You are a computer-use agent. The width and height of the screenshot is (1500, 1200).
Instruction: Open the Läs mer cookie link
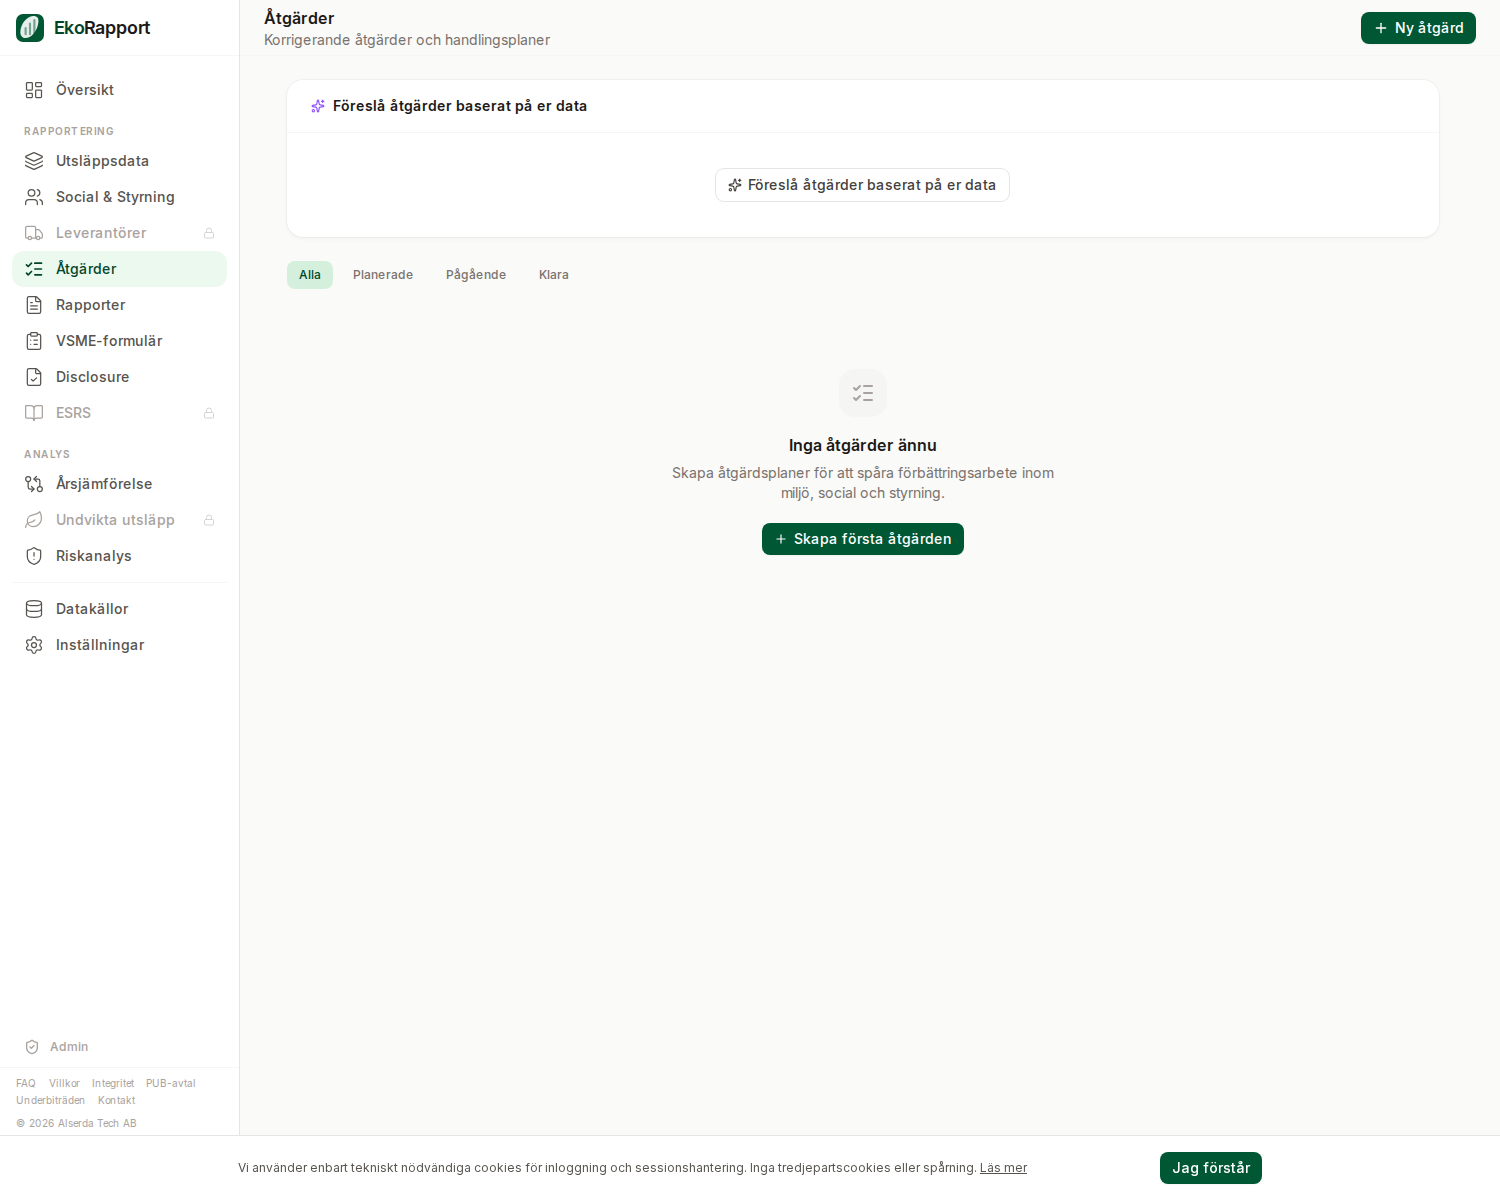pyautogui.click(x=1003, y=1168)
